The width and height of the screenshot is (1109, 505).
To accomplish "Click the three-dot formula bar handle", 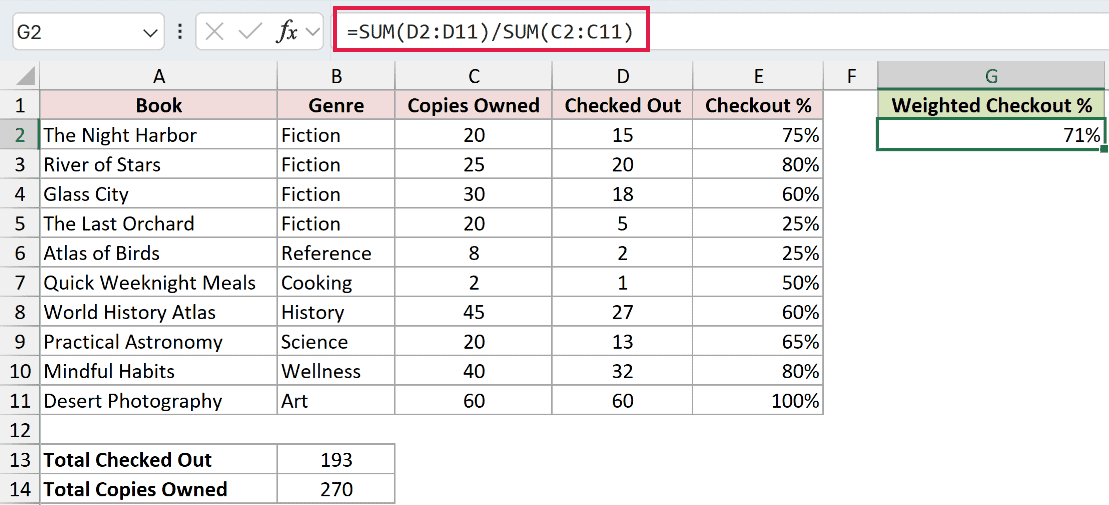I will click(x=180, y=33).
